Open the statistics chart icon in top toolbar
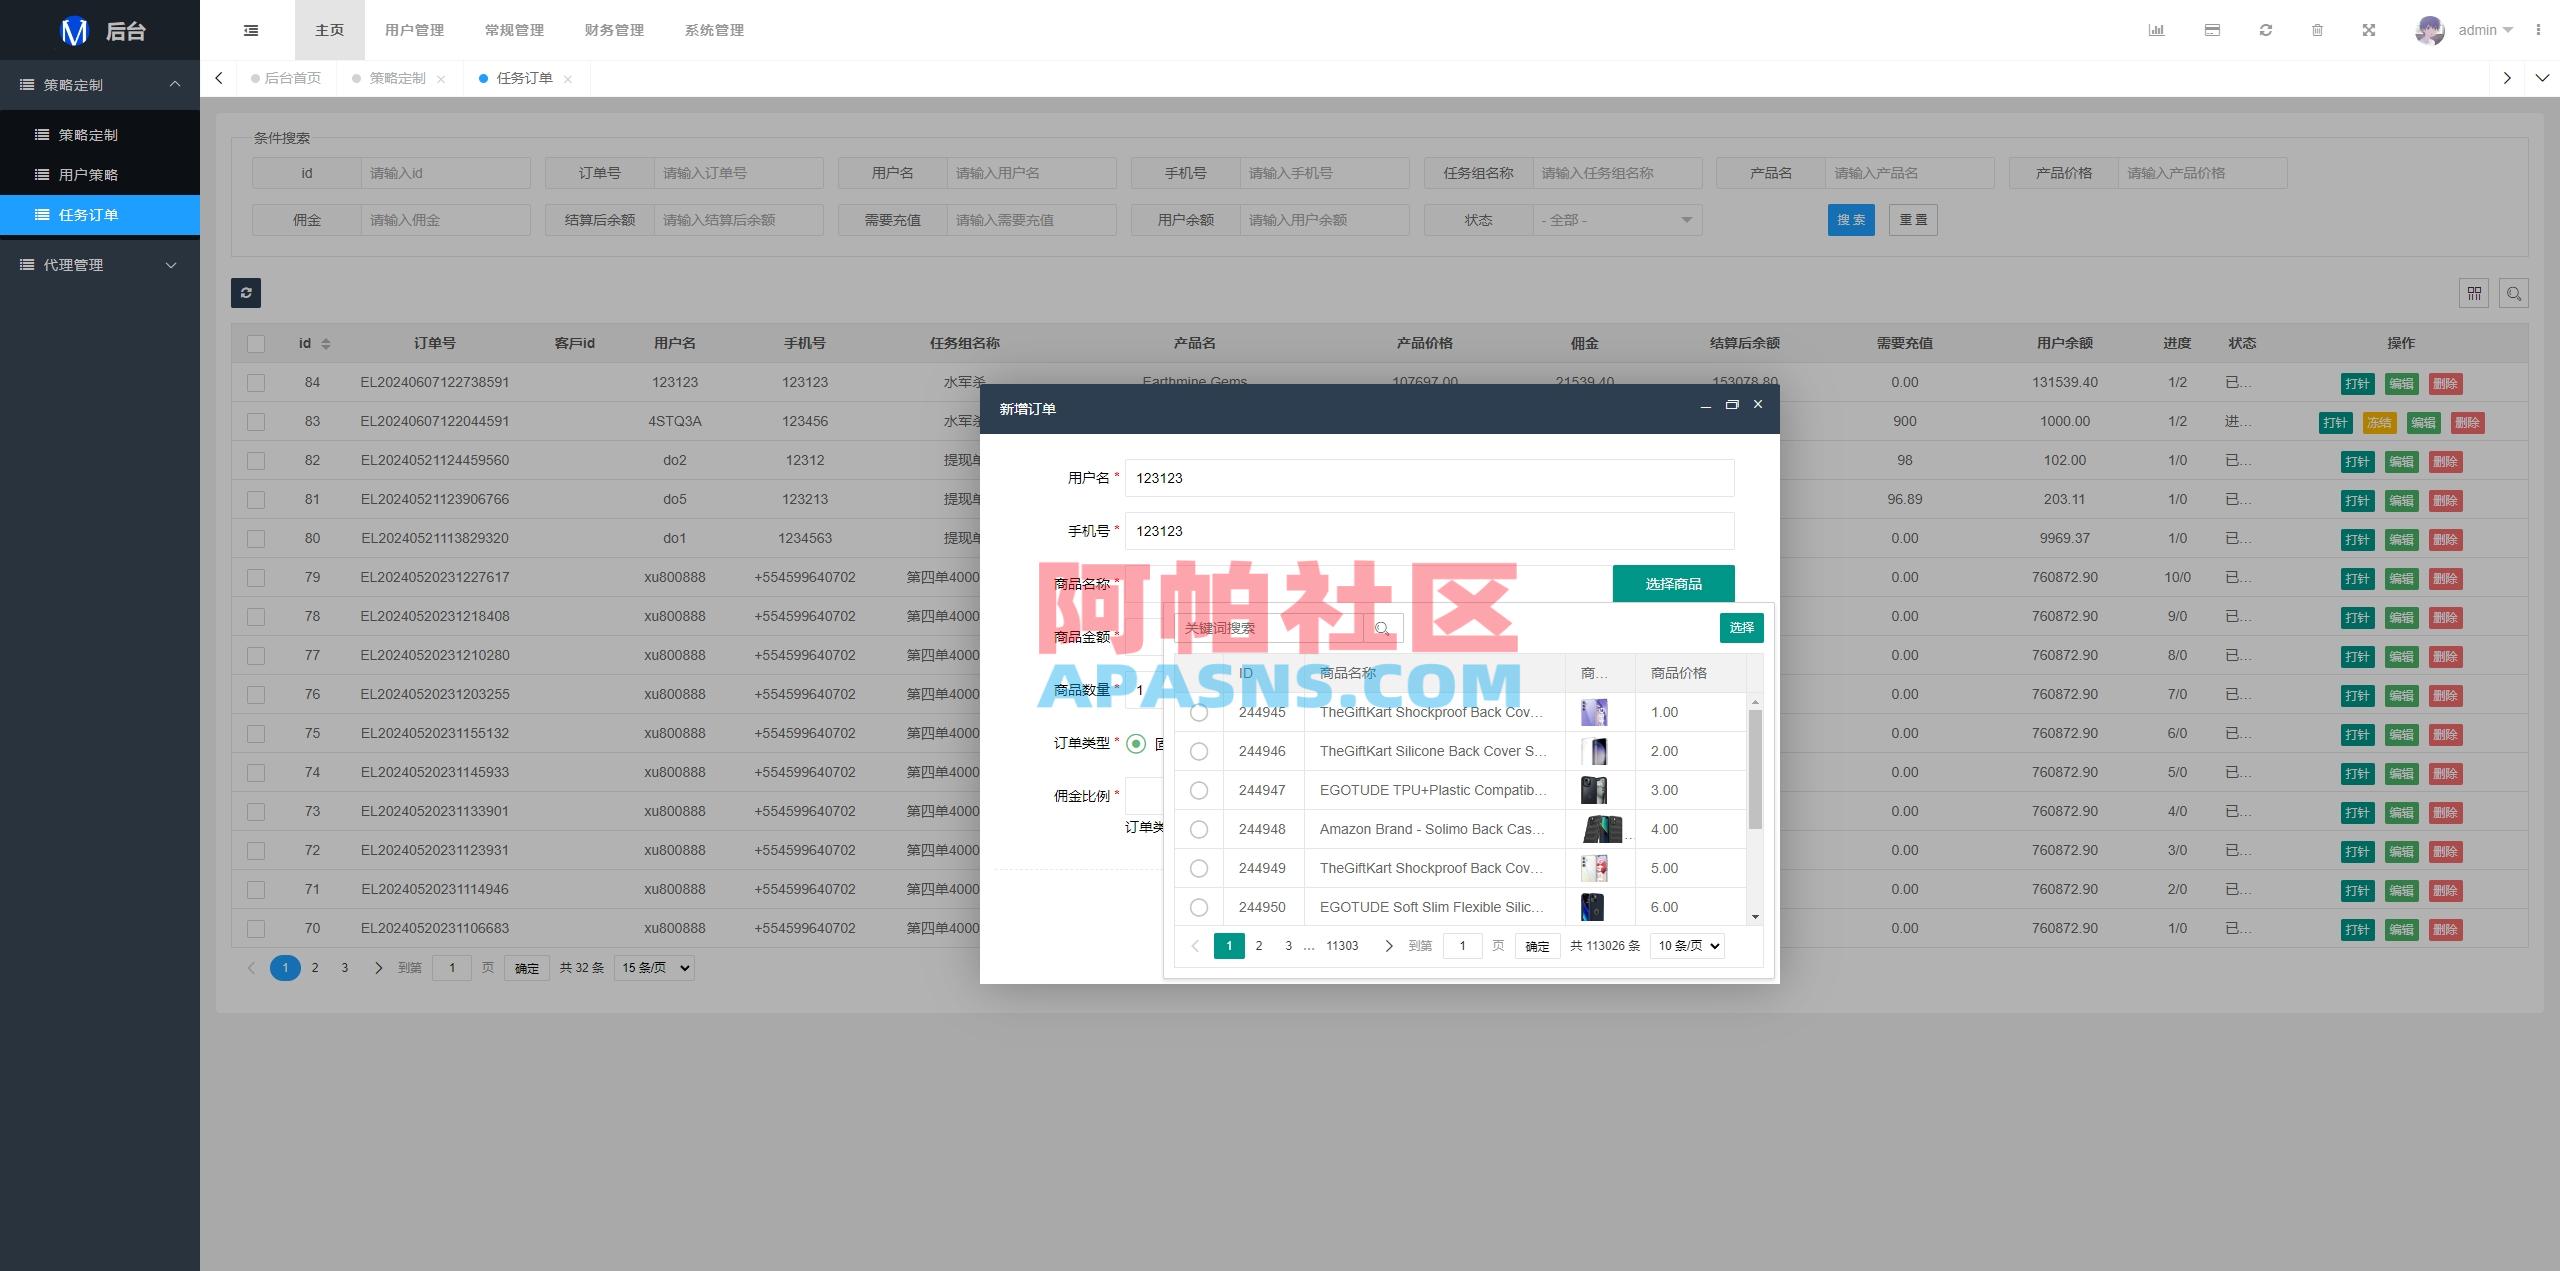This screenshot has width=2560, height=1271. (2157, 30)
